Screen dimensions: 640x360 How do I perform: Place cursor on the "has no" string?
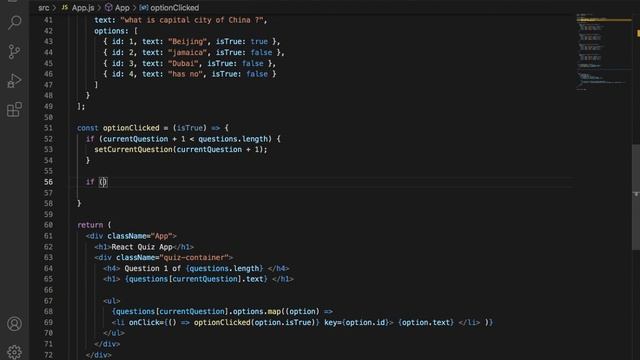pyautogui.click(x=185, y=74)
